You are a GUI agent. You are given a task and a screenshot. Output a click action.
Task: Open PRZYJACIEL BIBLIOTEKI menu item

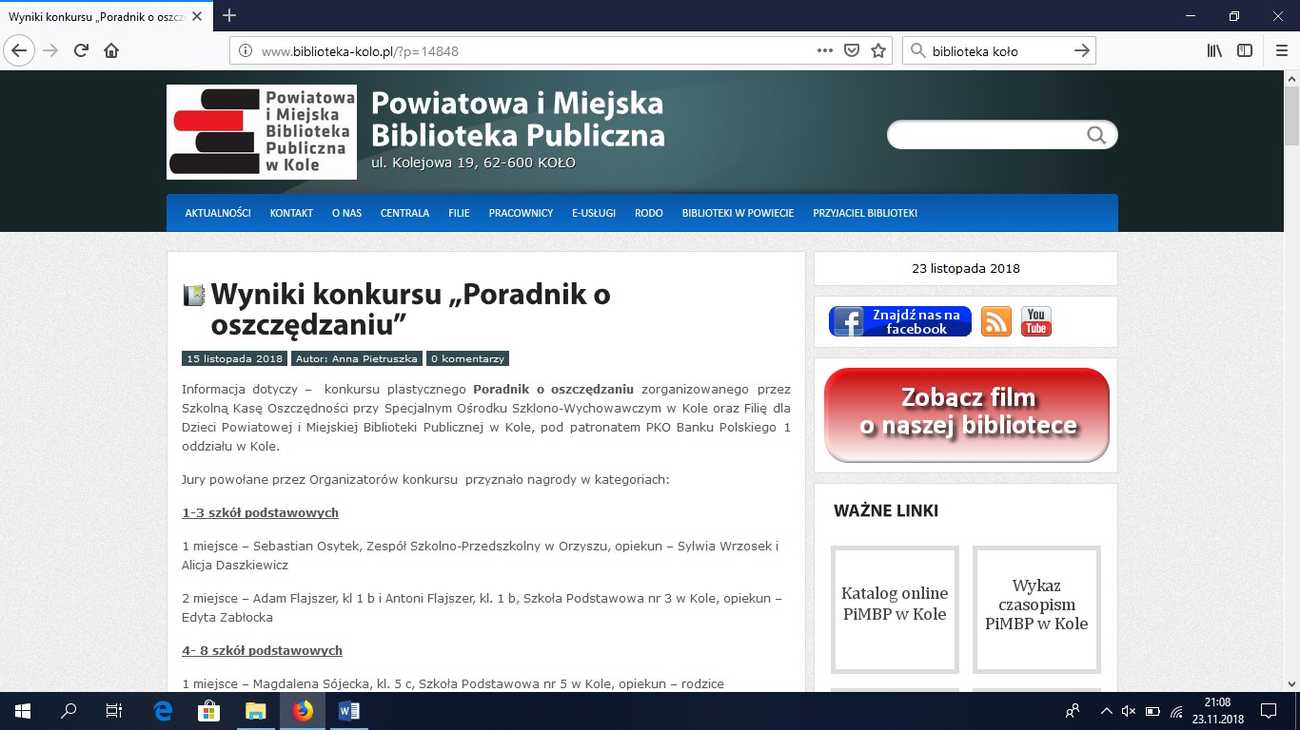coord(865,213)
